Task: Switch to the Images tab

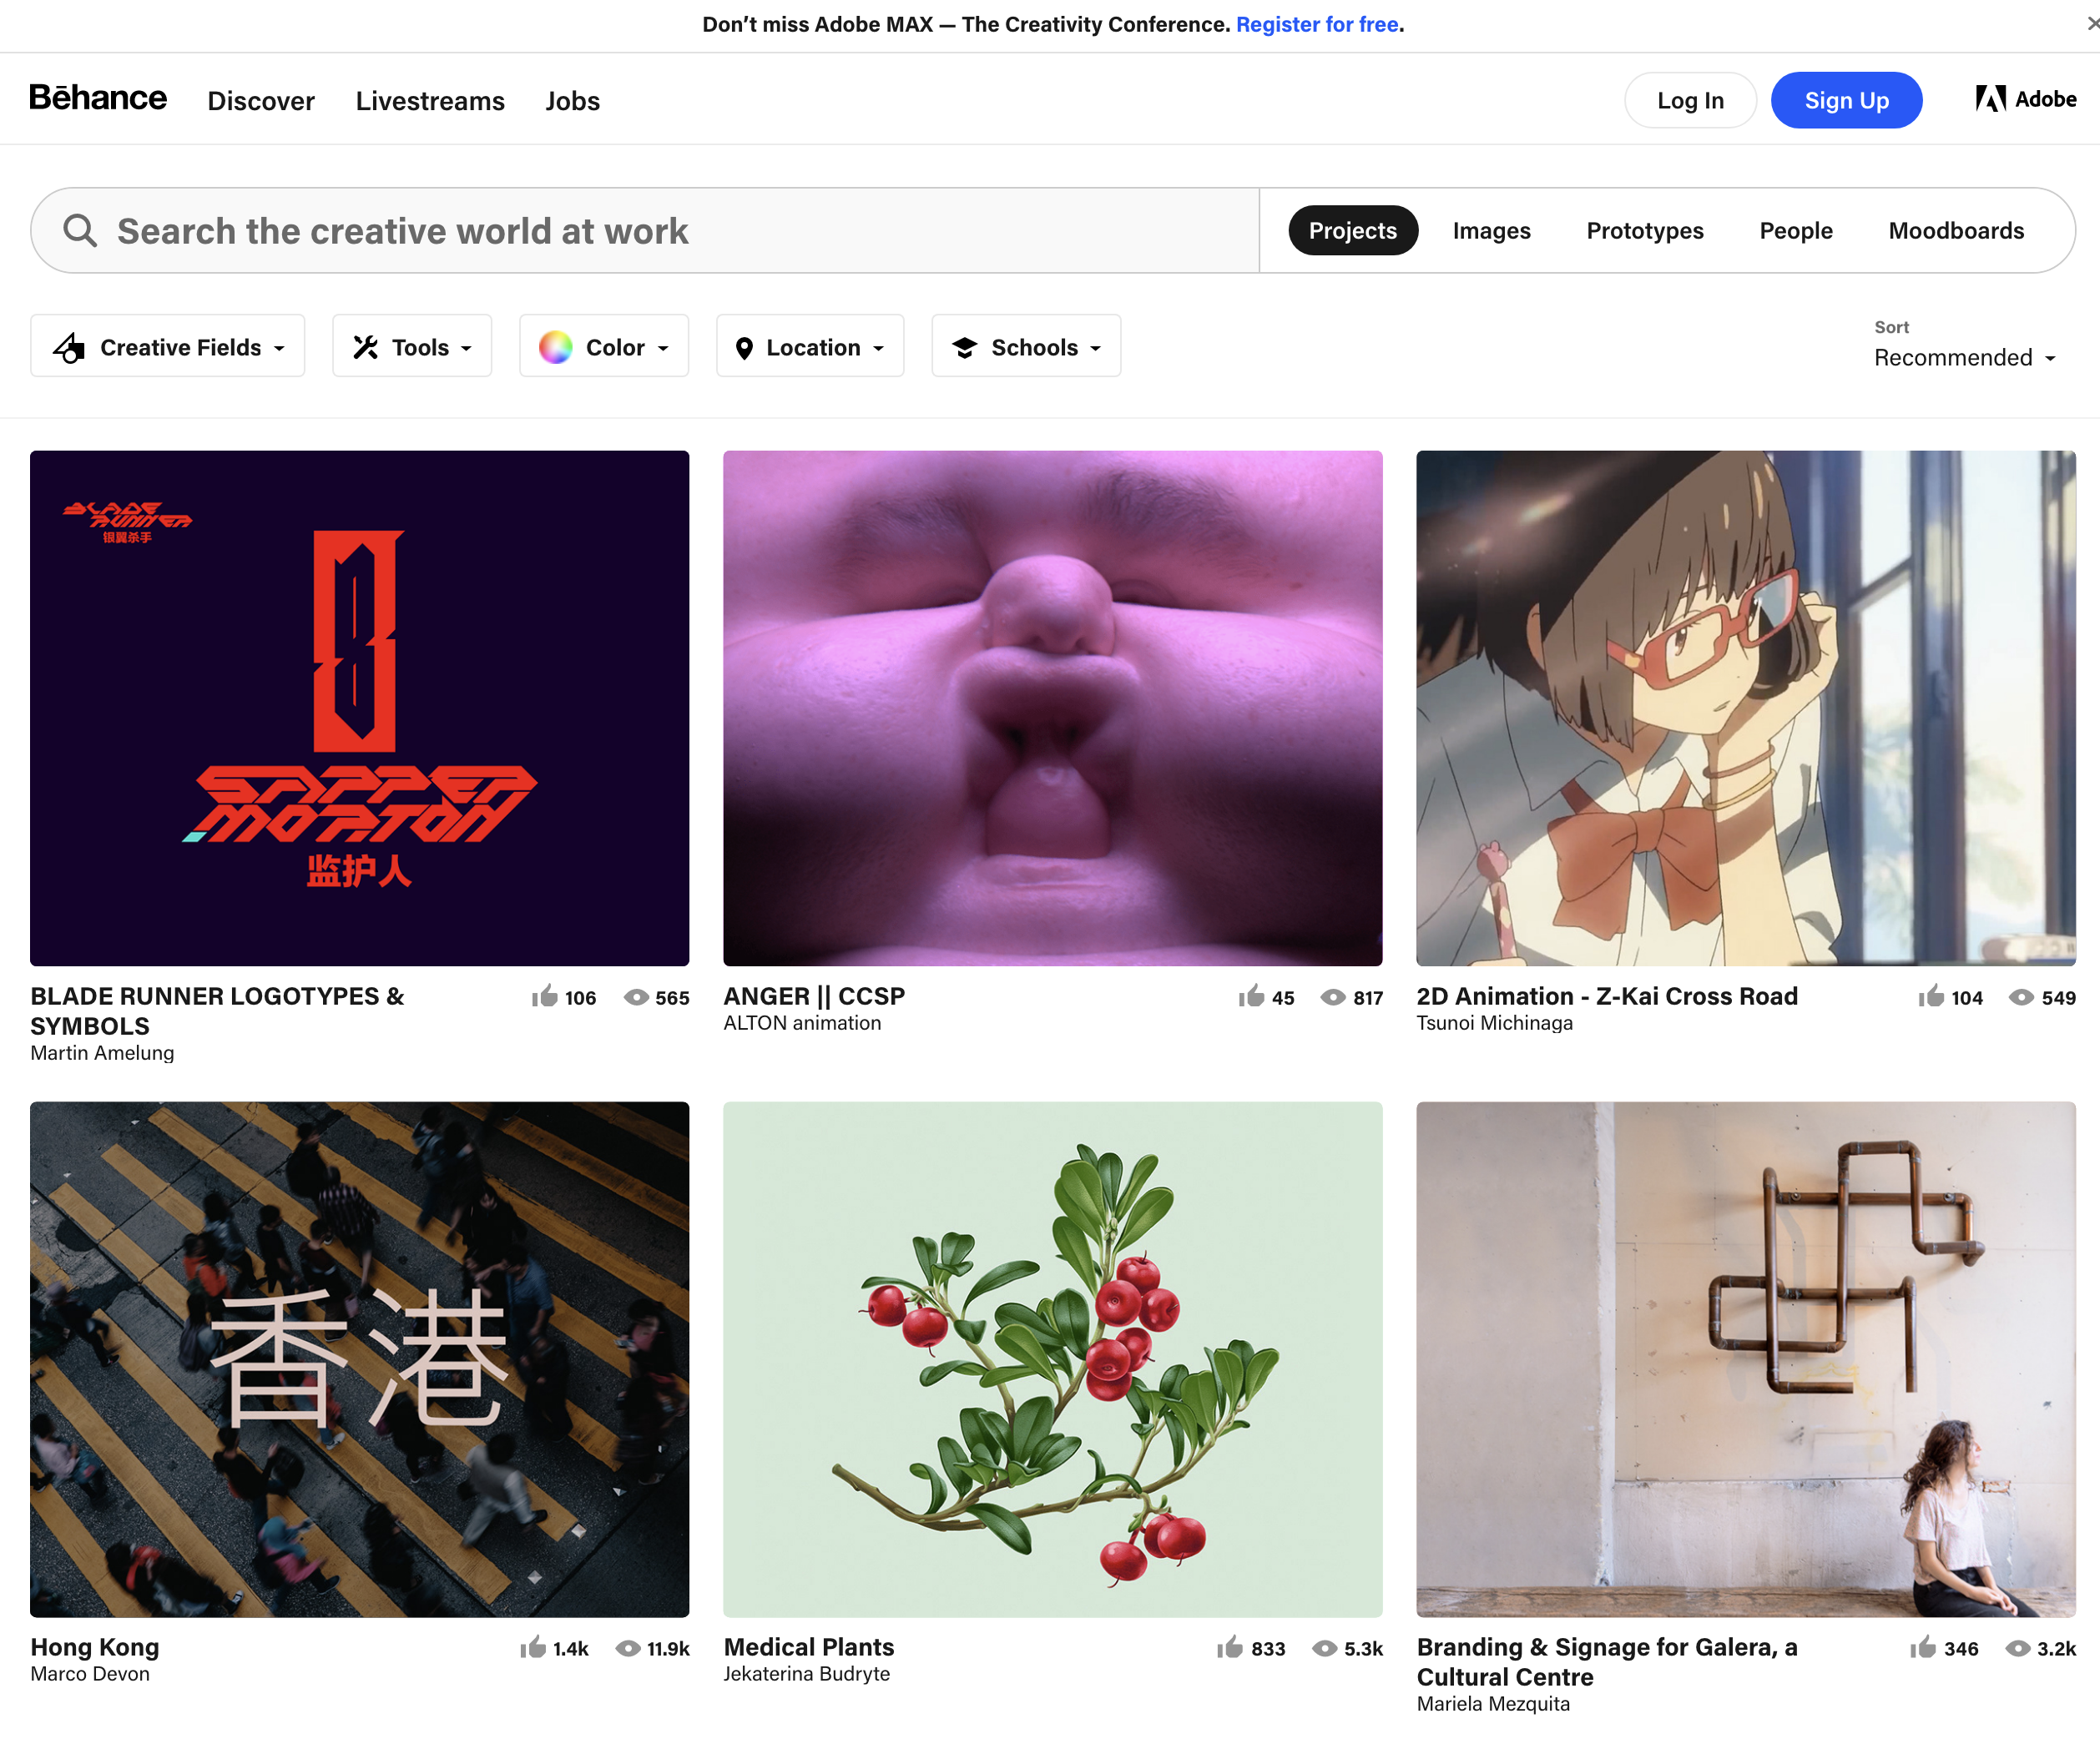Action: [x=1491, y=231]
